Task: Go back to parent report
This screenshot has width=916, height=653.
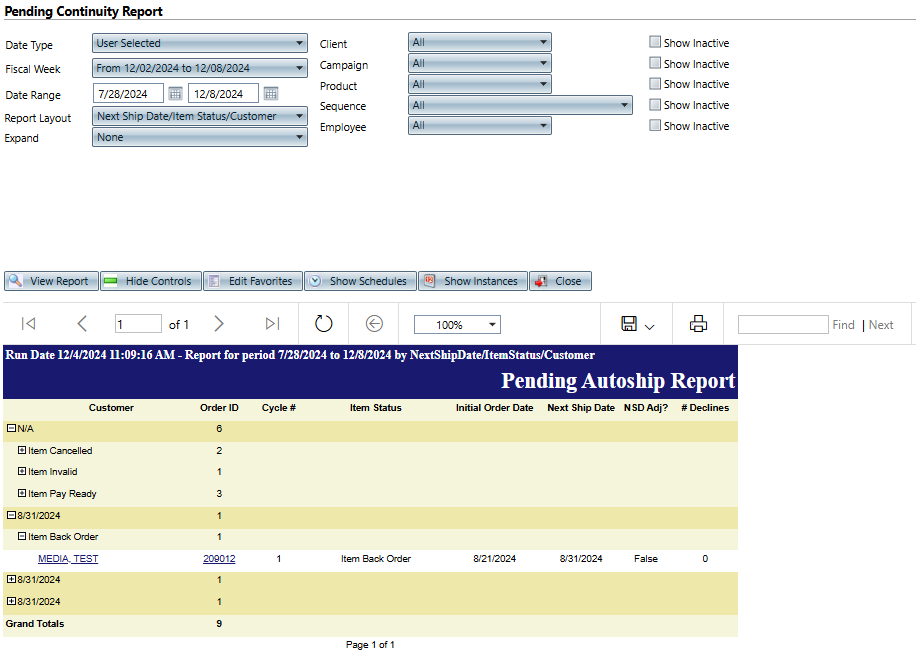Action: point(374,324)
